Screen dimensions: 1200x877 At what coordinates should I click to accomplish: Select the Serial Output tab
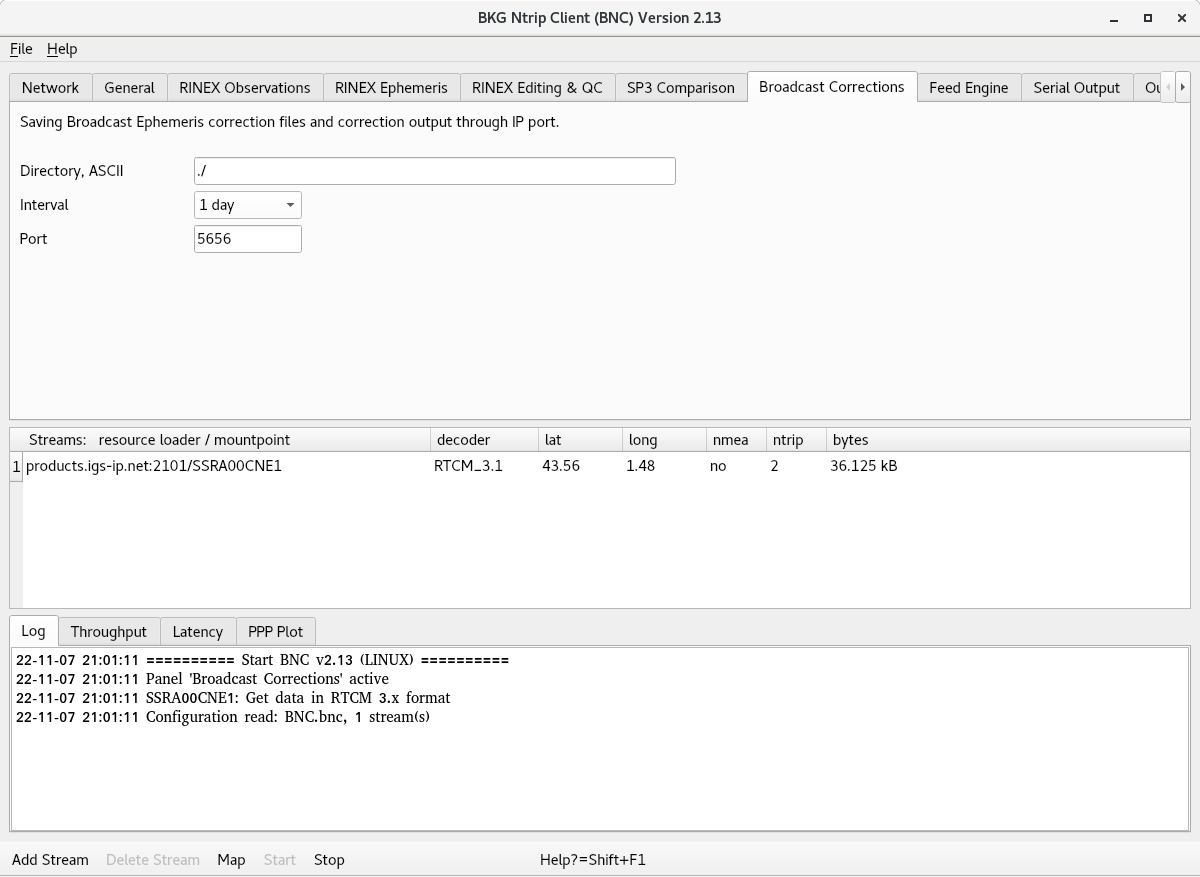(1076, 88)
